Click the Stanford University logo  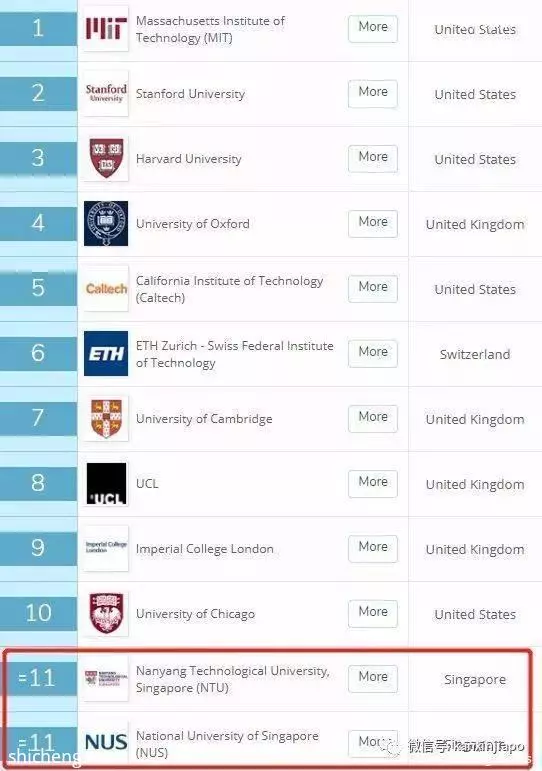point(106,93)
